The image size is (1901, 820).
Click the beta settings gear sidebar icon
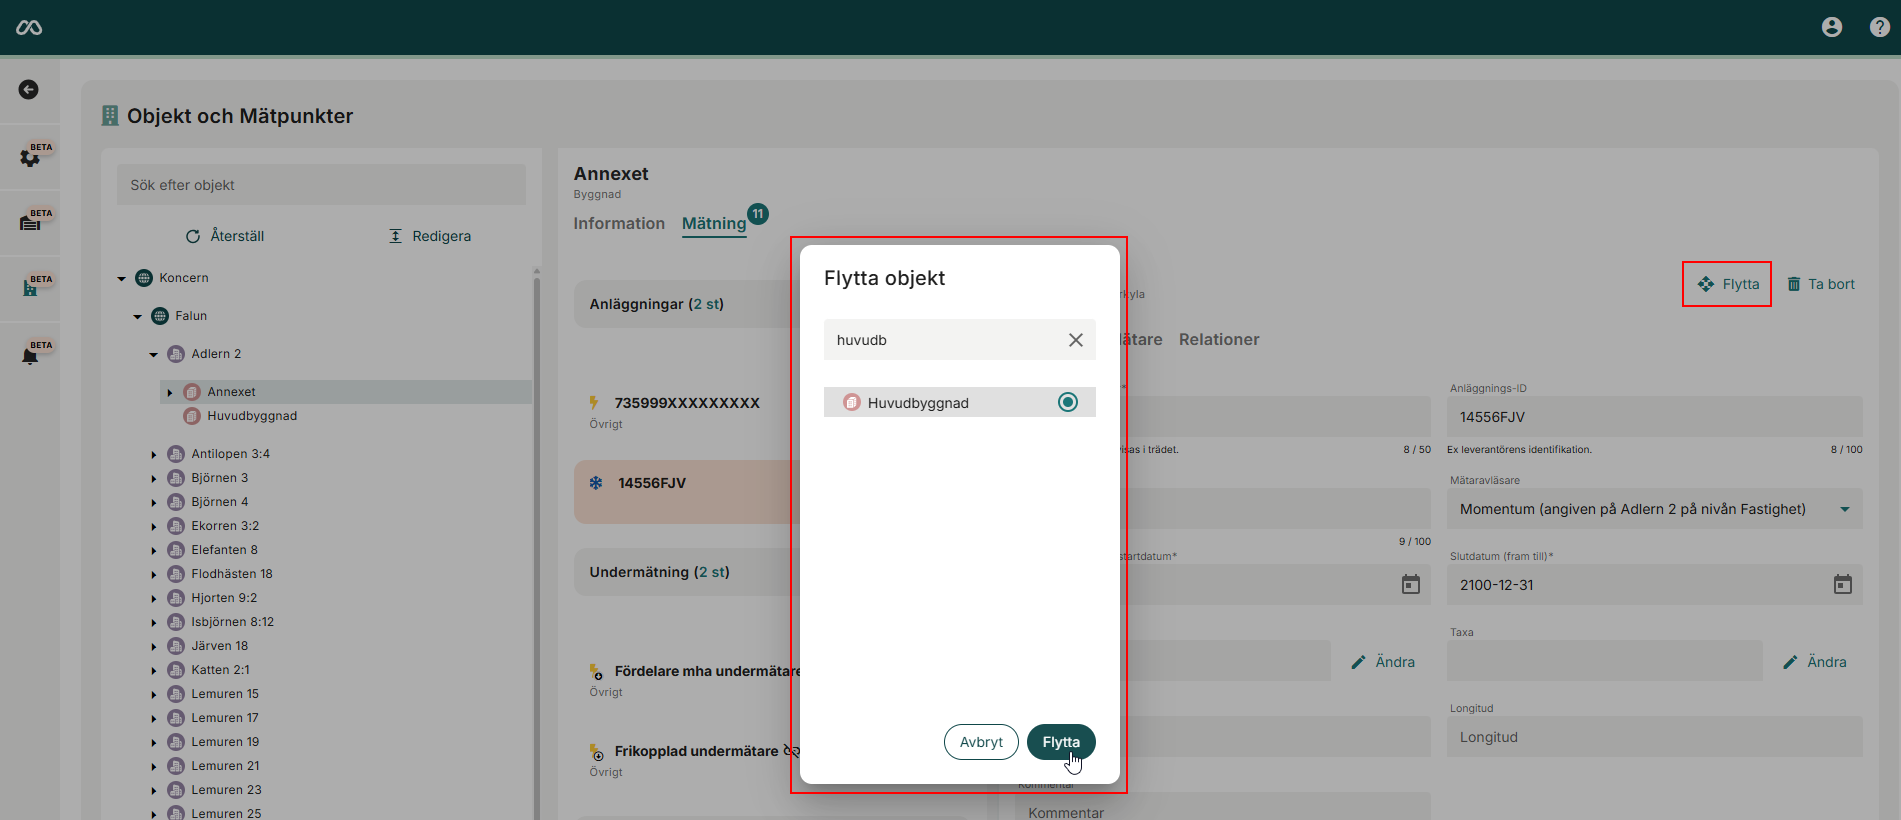[30, 157]
